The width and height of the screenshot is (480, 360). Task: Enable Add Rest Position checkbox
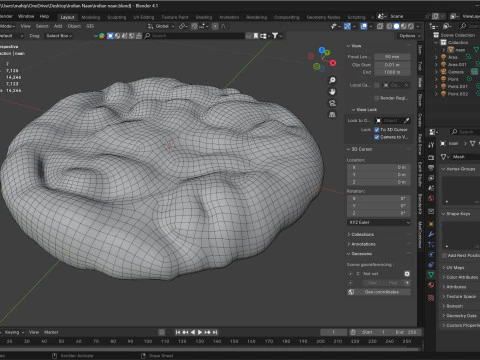(x=444, y=255)
